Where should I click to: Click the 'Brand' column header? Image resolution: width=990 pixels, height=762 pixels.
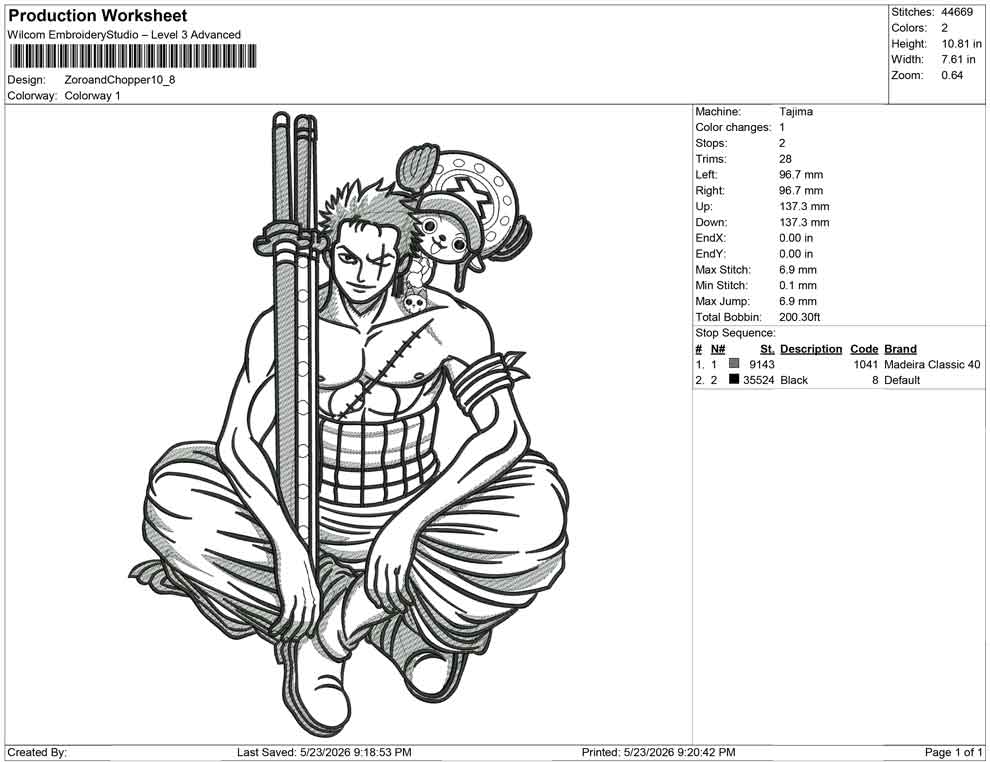point(900,349)
